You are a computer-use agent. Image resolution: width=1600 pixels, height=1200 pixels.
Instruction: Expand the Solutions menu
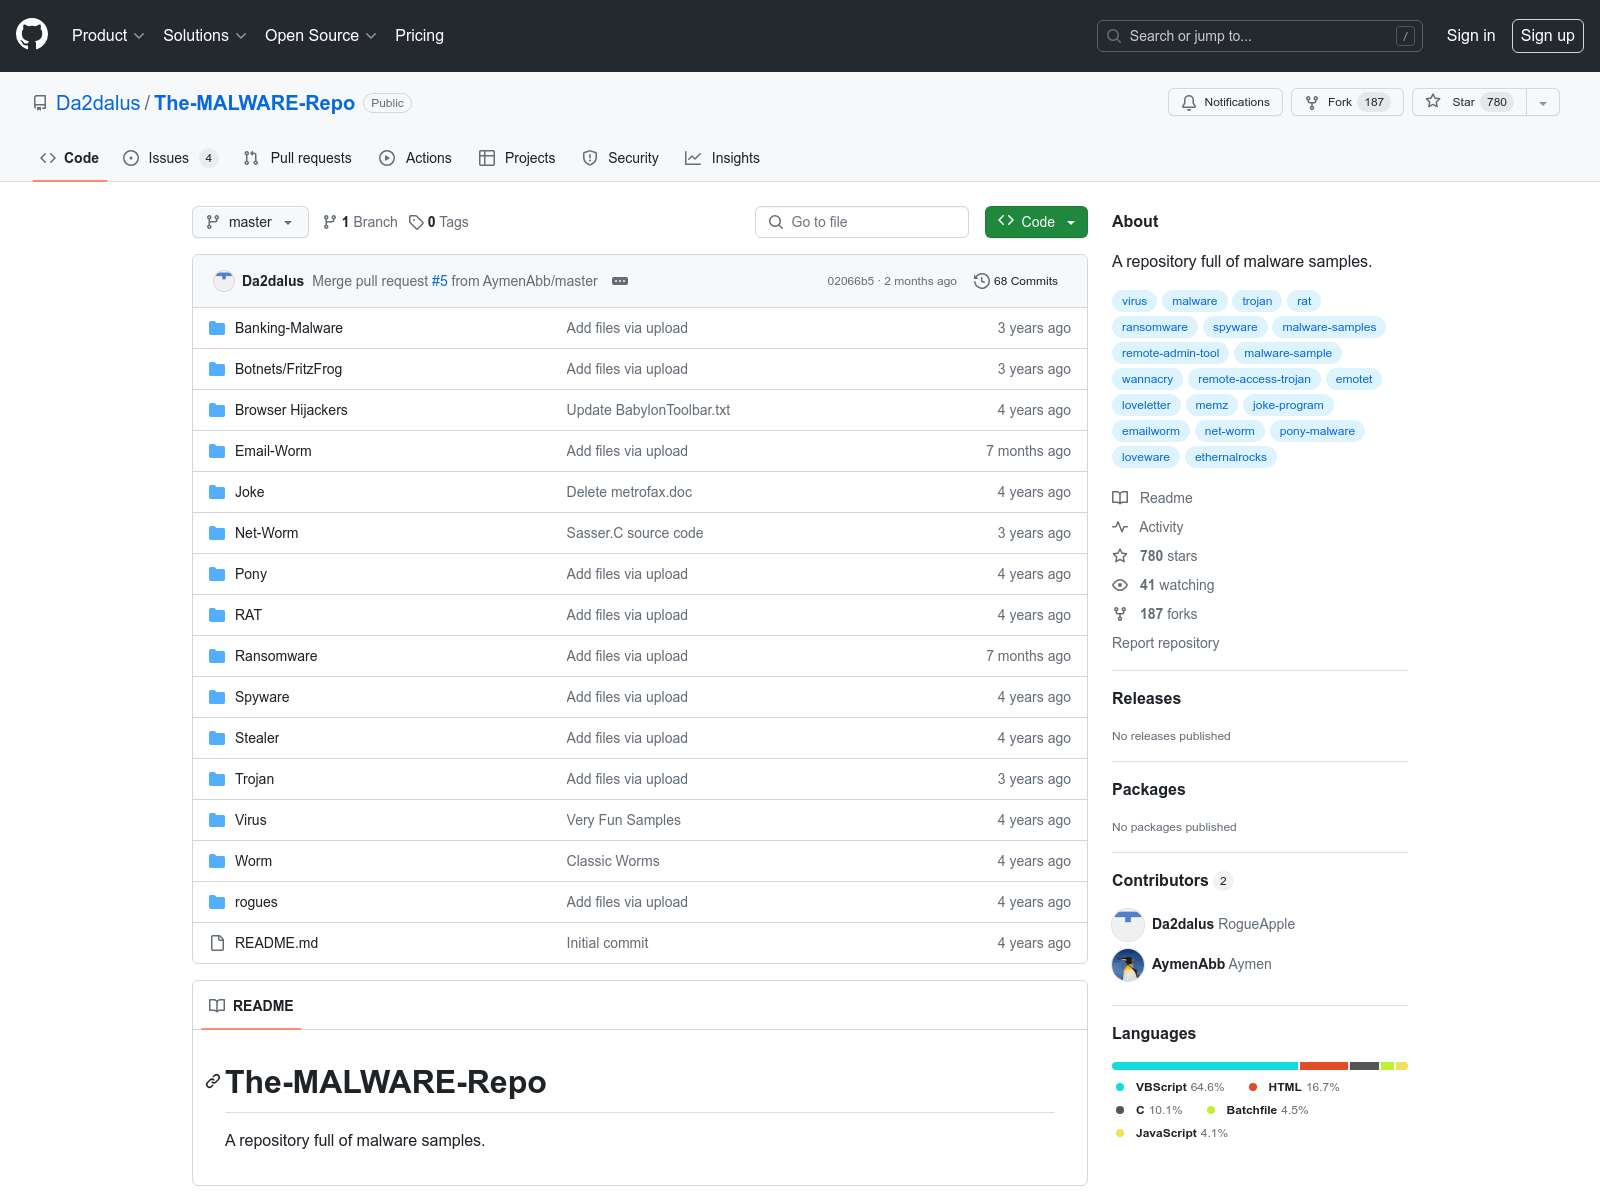pyautogui.click(x=204, y=36)
